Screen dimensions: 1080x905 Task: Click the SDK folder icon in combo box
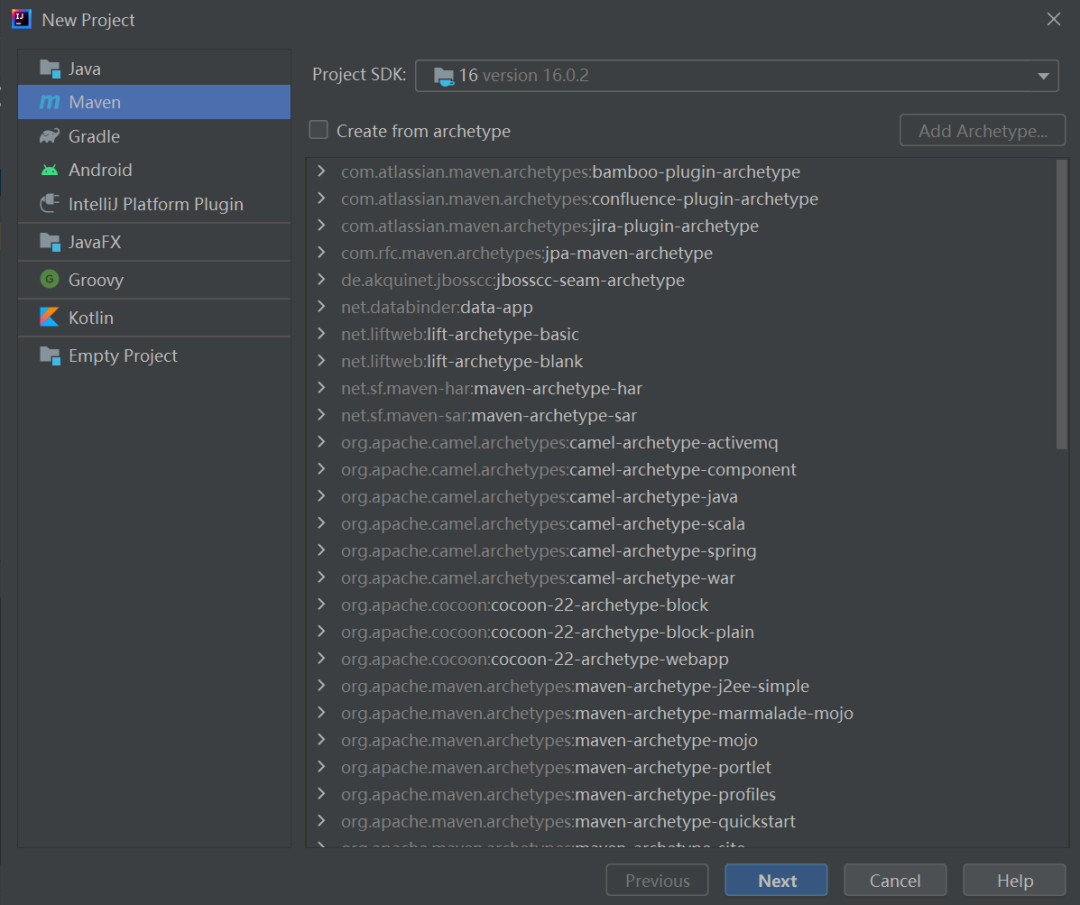click(444, 76)
